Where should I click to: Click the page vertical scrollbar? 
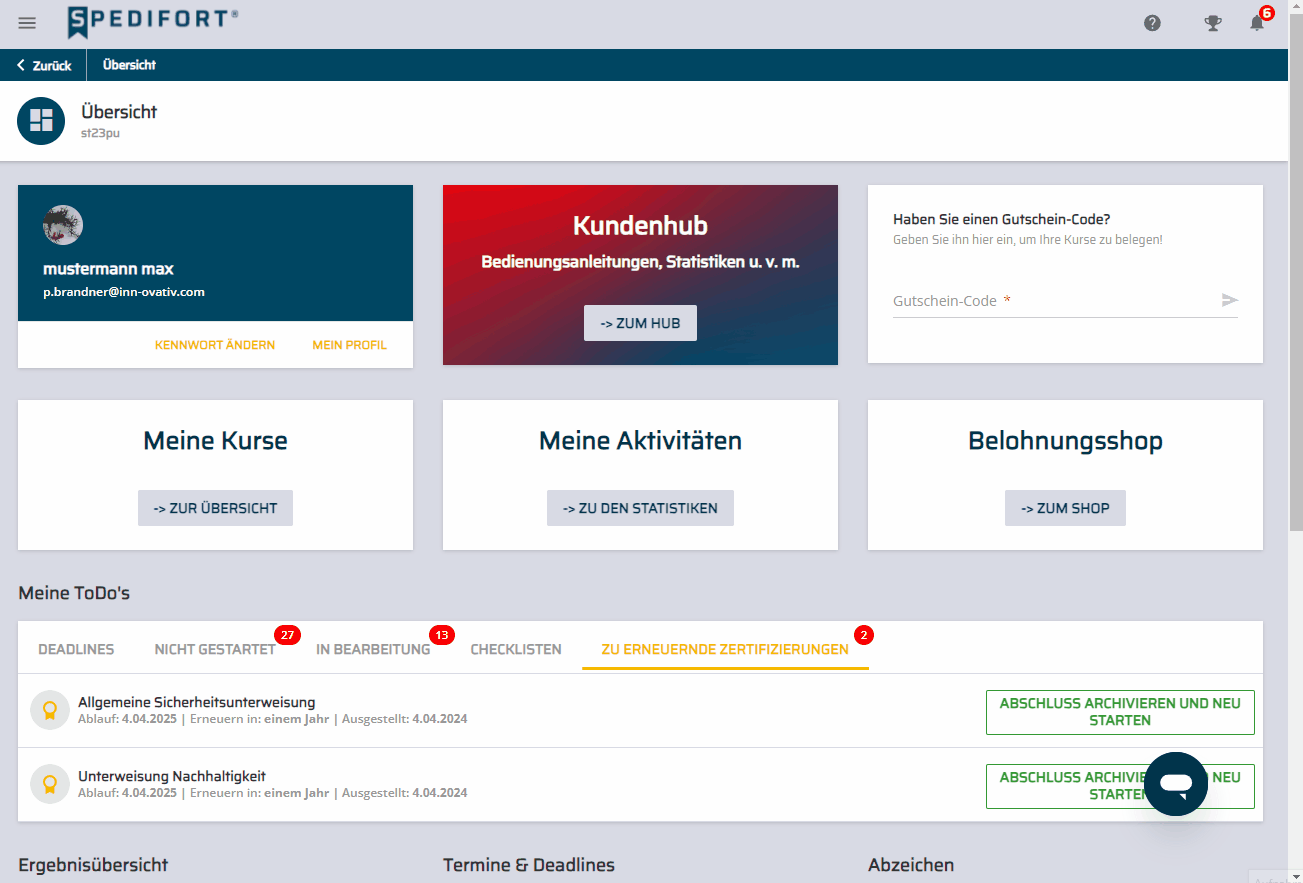click(1295, 270)
